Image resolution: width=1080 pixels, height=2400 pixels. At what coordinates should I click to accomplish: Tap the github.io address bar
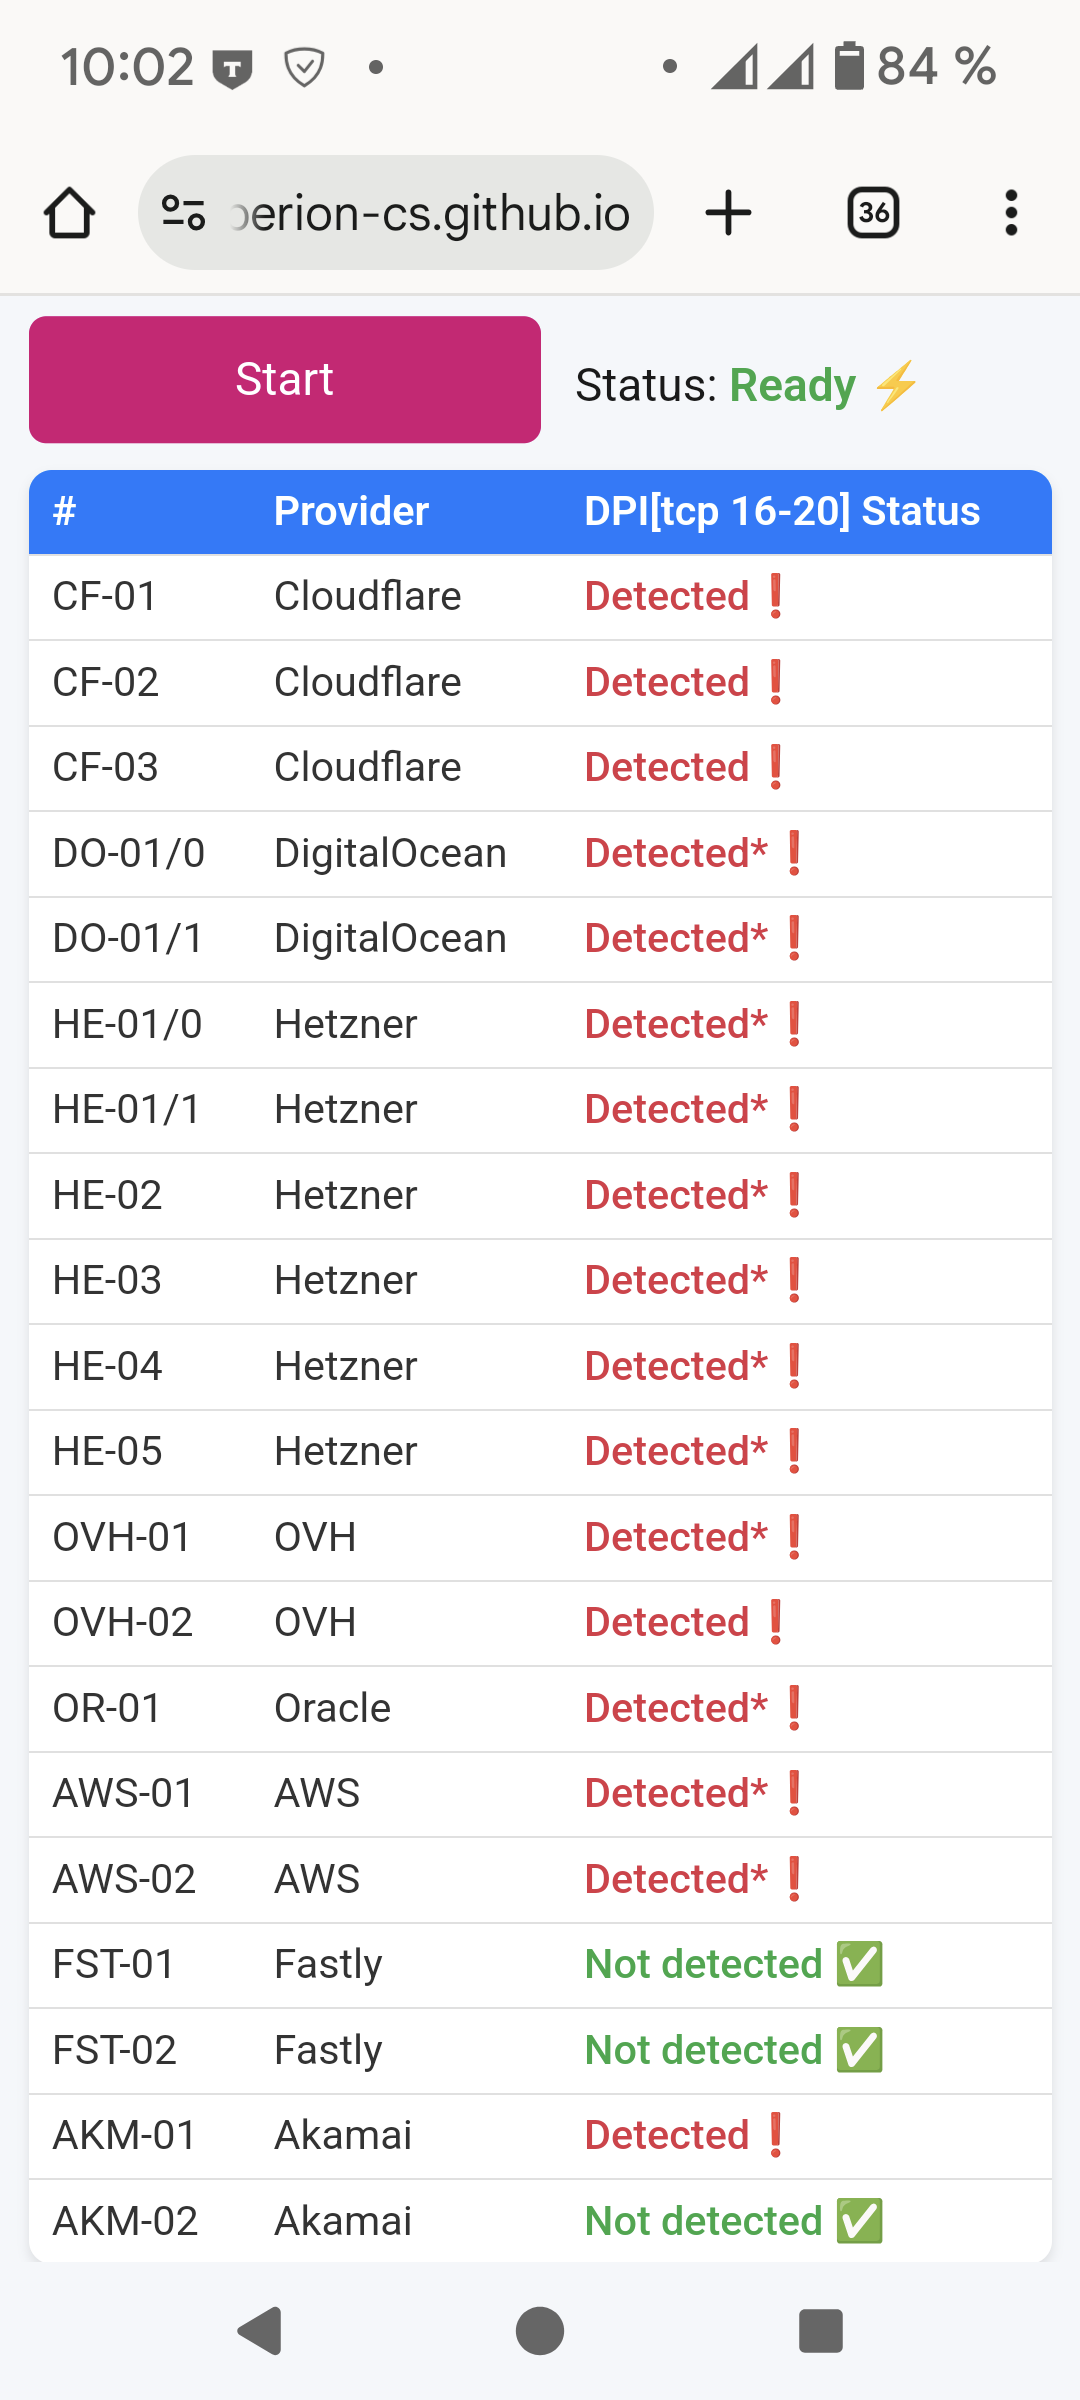430,213
